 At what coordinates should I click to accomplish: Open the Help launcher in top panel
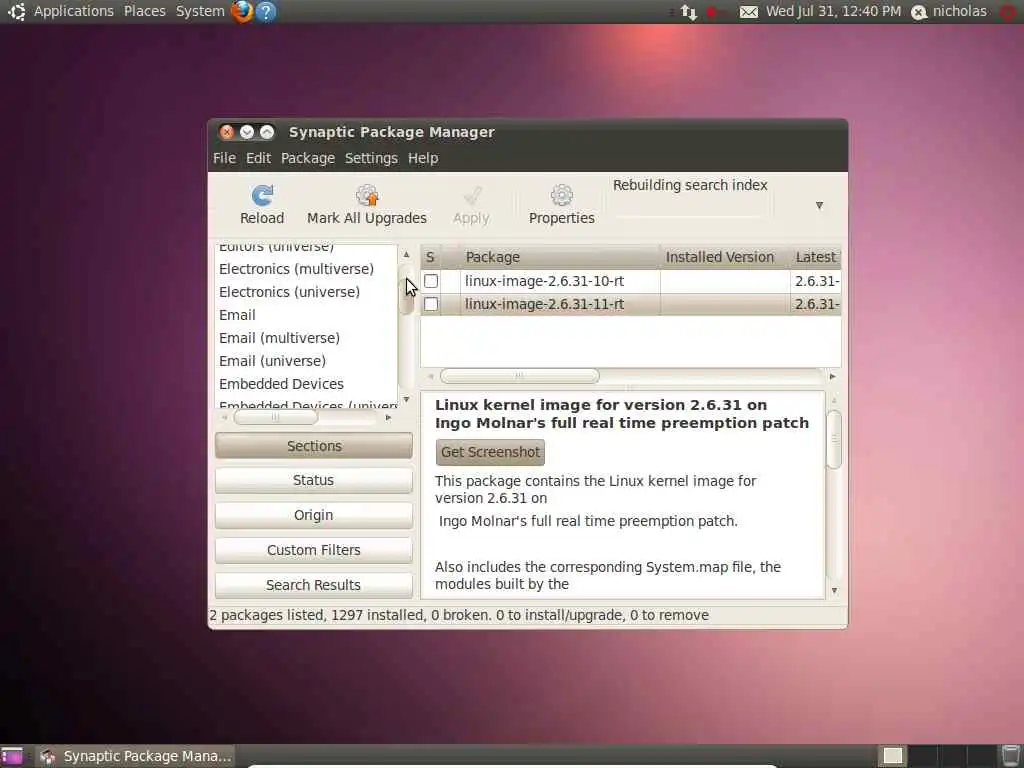266,12
